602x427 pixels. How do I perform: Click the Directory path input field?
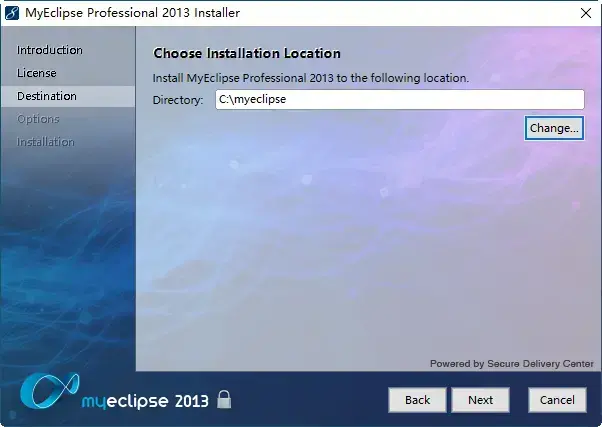tap(400, 99)
